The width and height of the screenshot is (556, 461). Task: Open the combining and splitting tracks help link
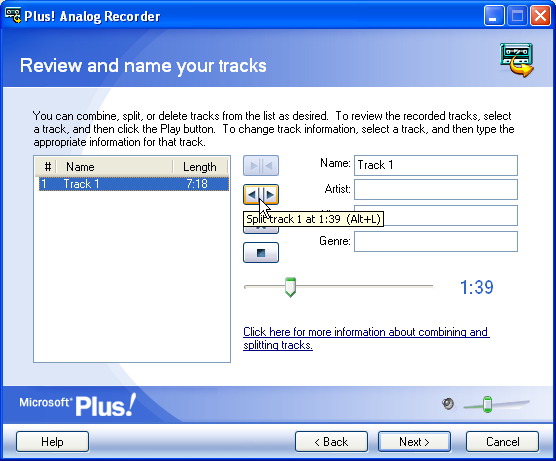click(x=366, y=338)
